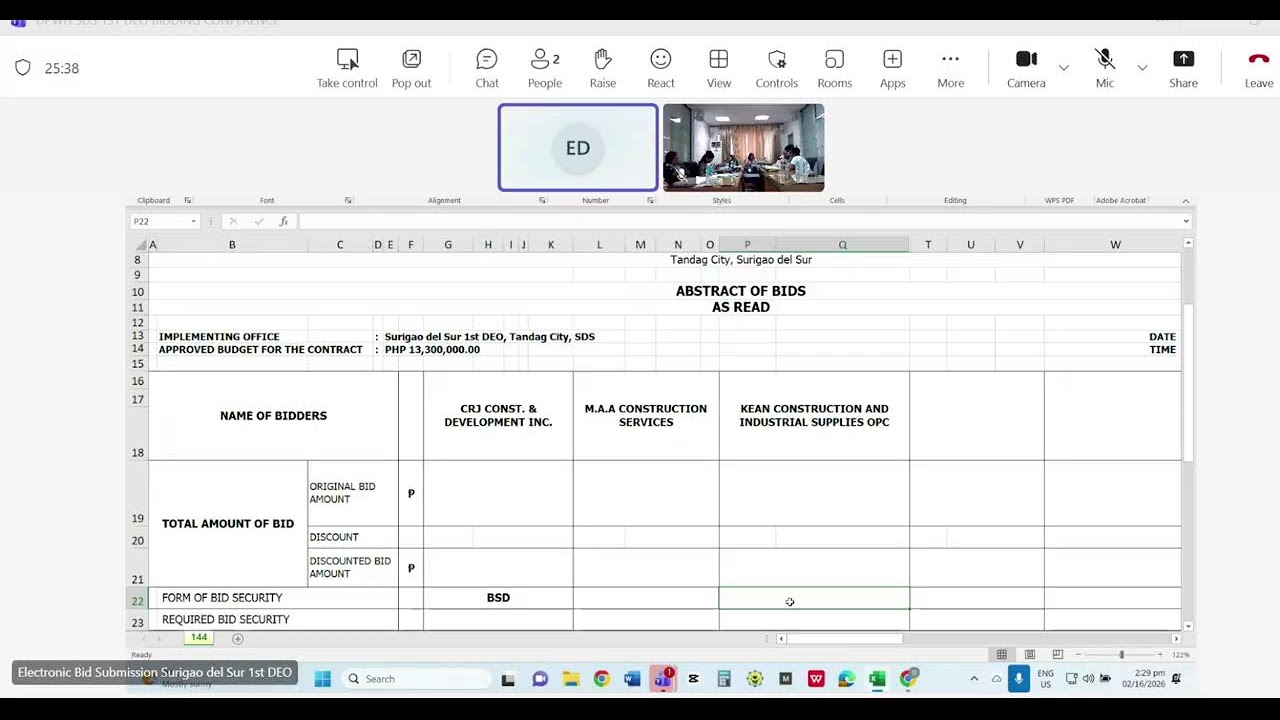Click the BSD cell in row 22
Image resolution: width=1280 pixels, height=720 pixels.
coord(498,598)
